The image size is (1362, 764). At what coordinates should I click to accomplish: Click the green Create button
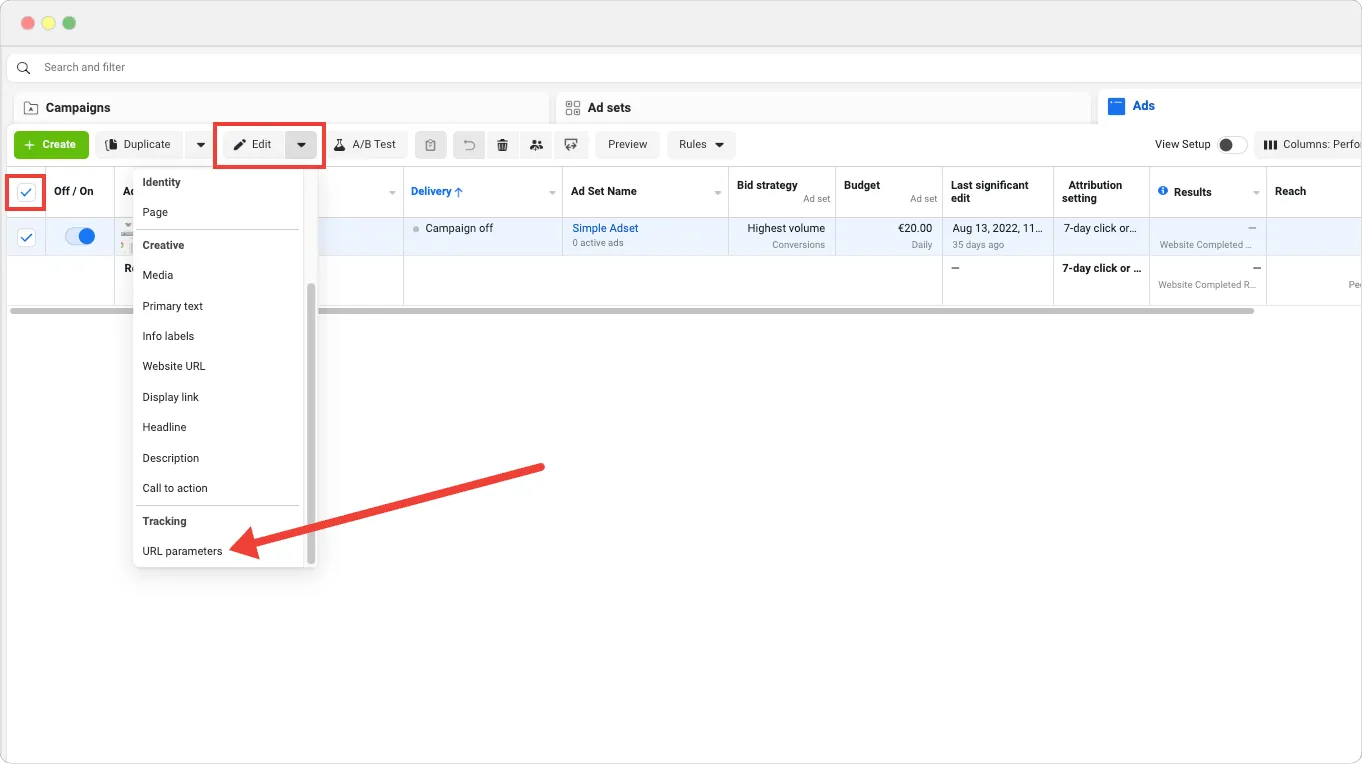(x=51, y=145)
